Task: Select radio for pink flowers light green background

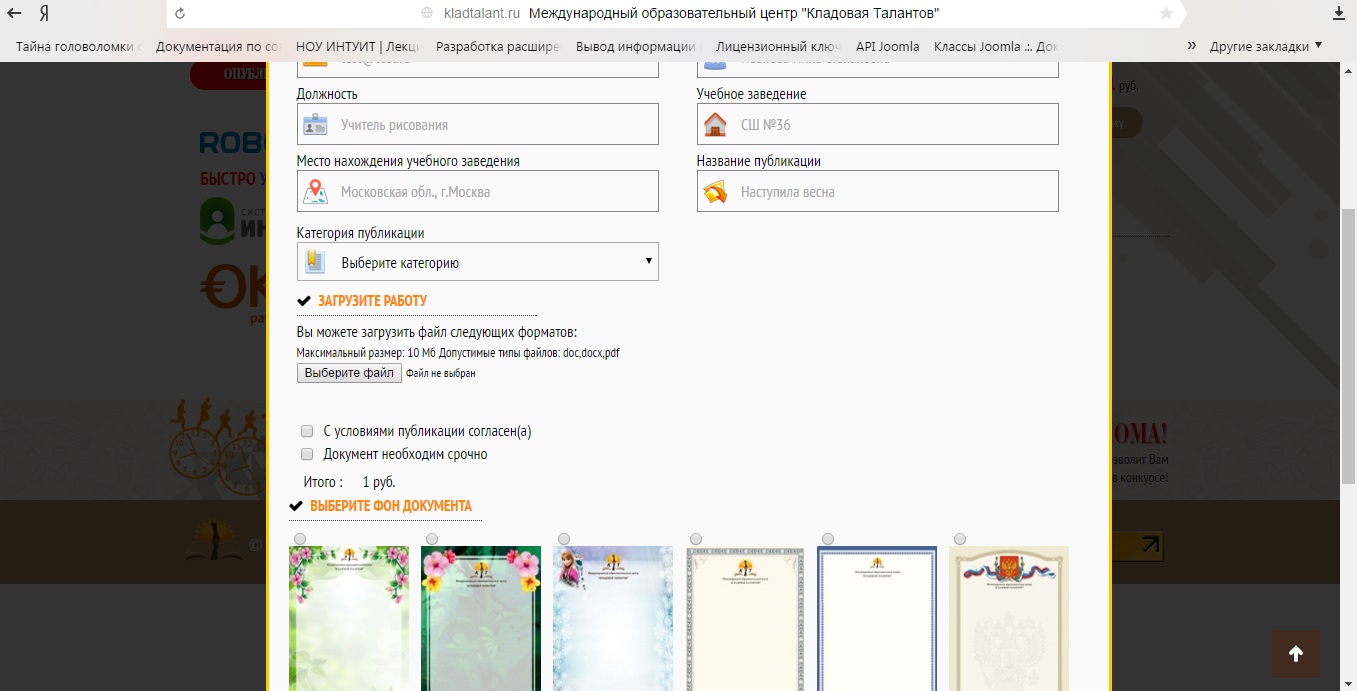Action: (x=300, y=539)
